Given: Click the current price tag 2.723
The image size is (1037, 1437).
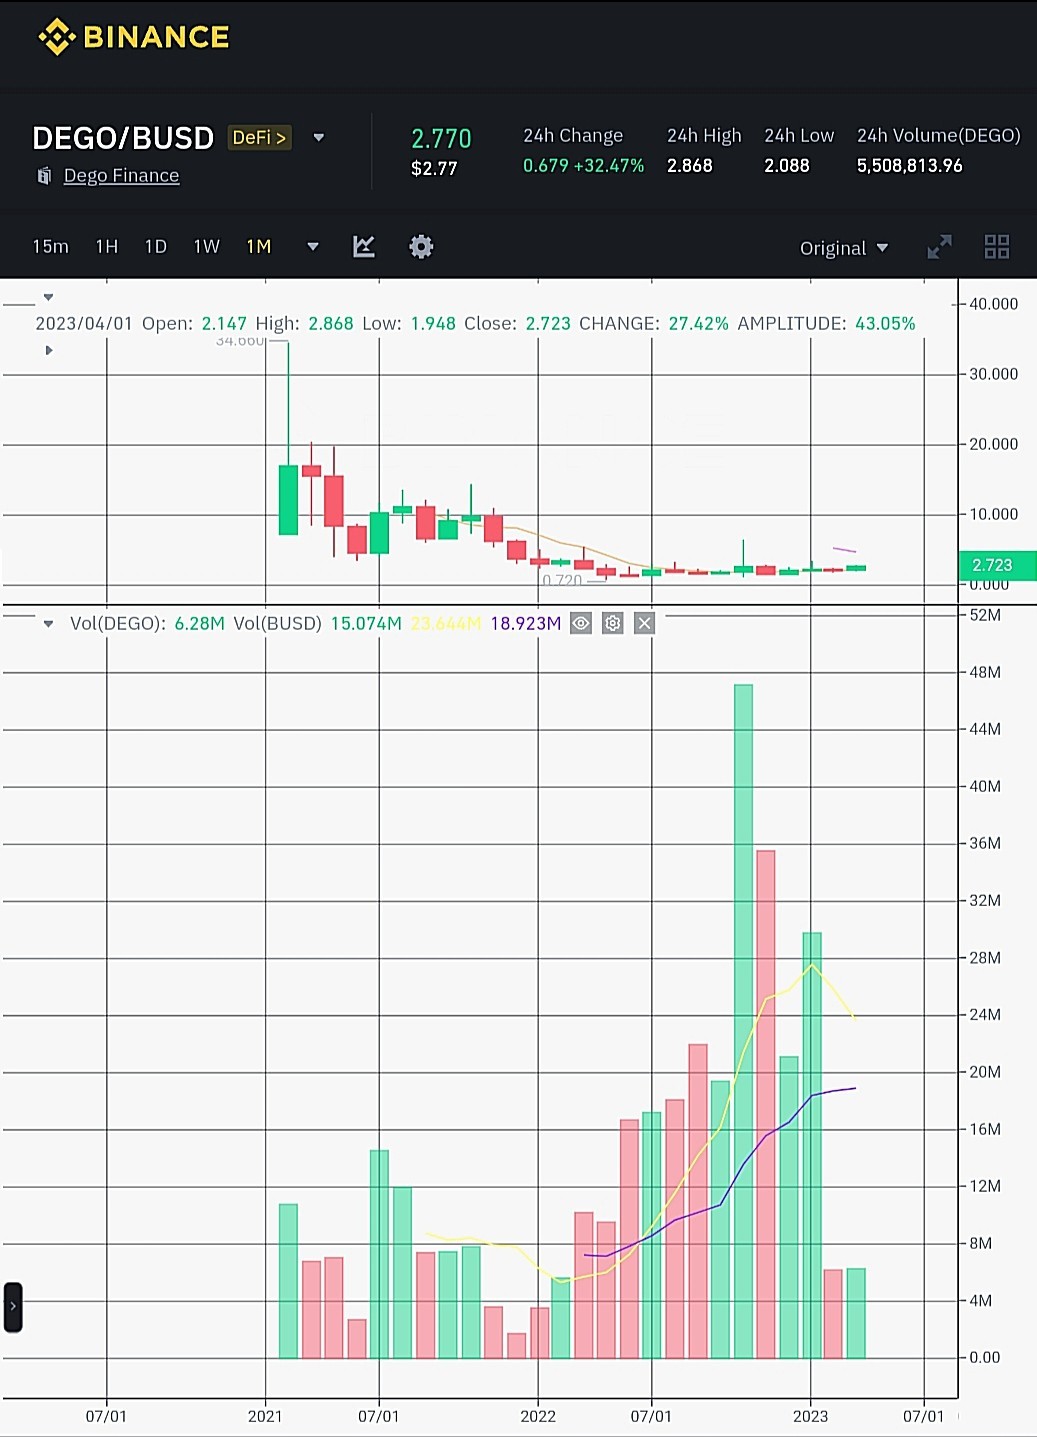Looking at the screenshot, I should (x=997, y=565).
